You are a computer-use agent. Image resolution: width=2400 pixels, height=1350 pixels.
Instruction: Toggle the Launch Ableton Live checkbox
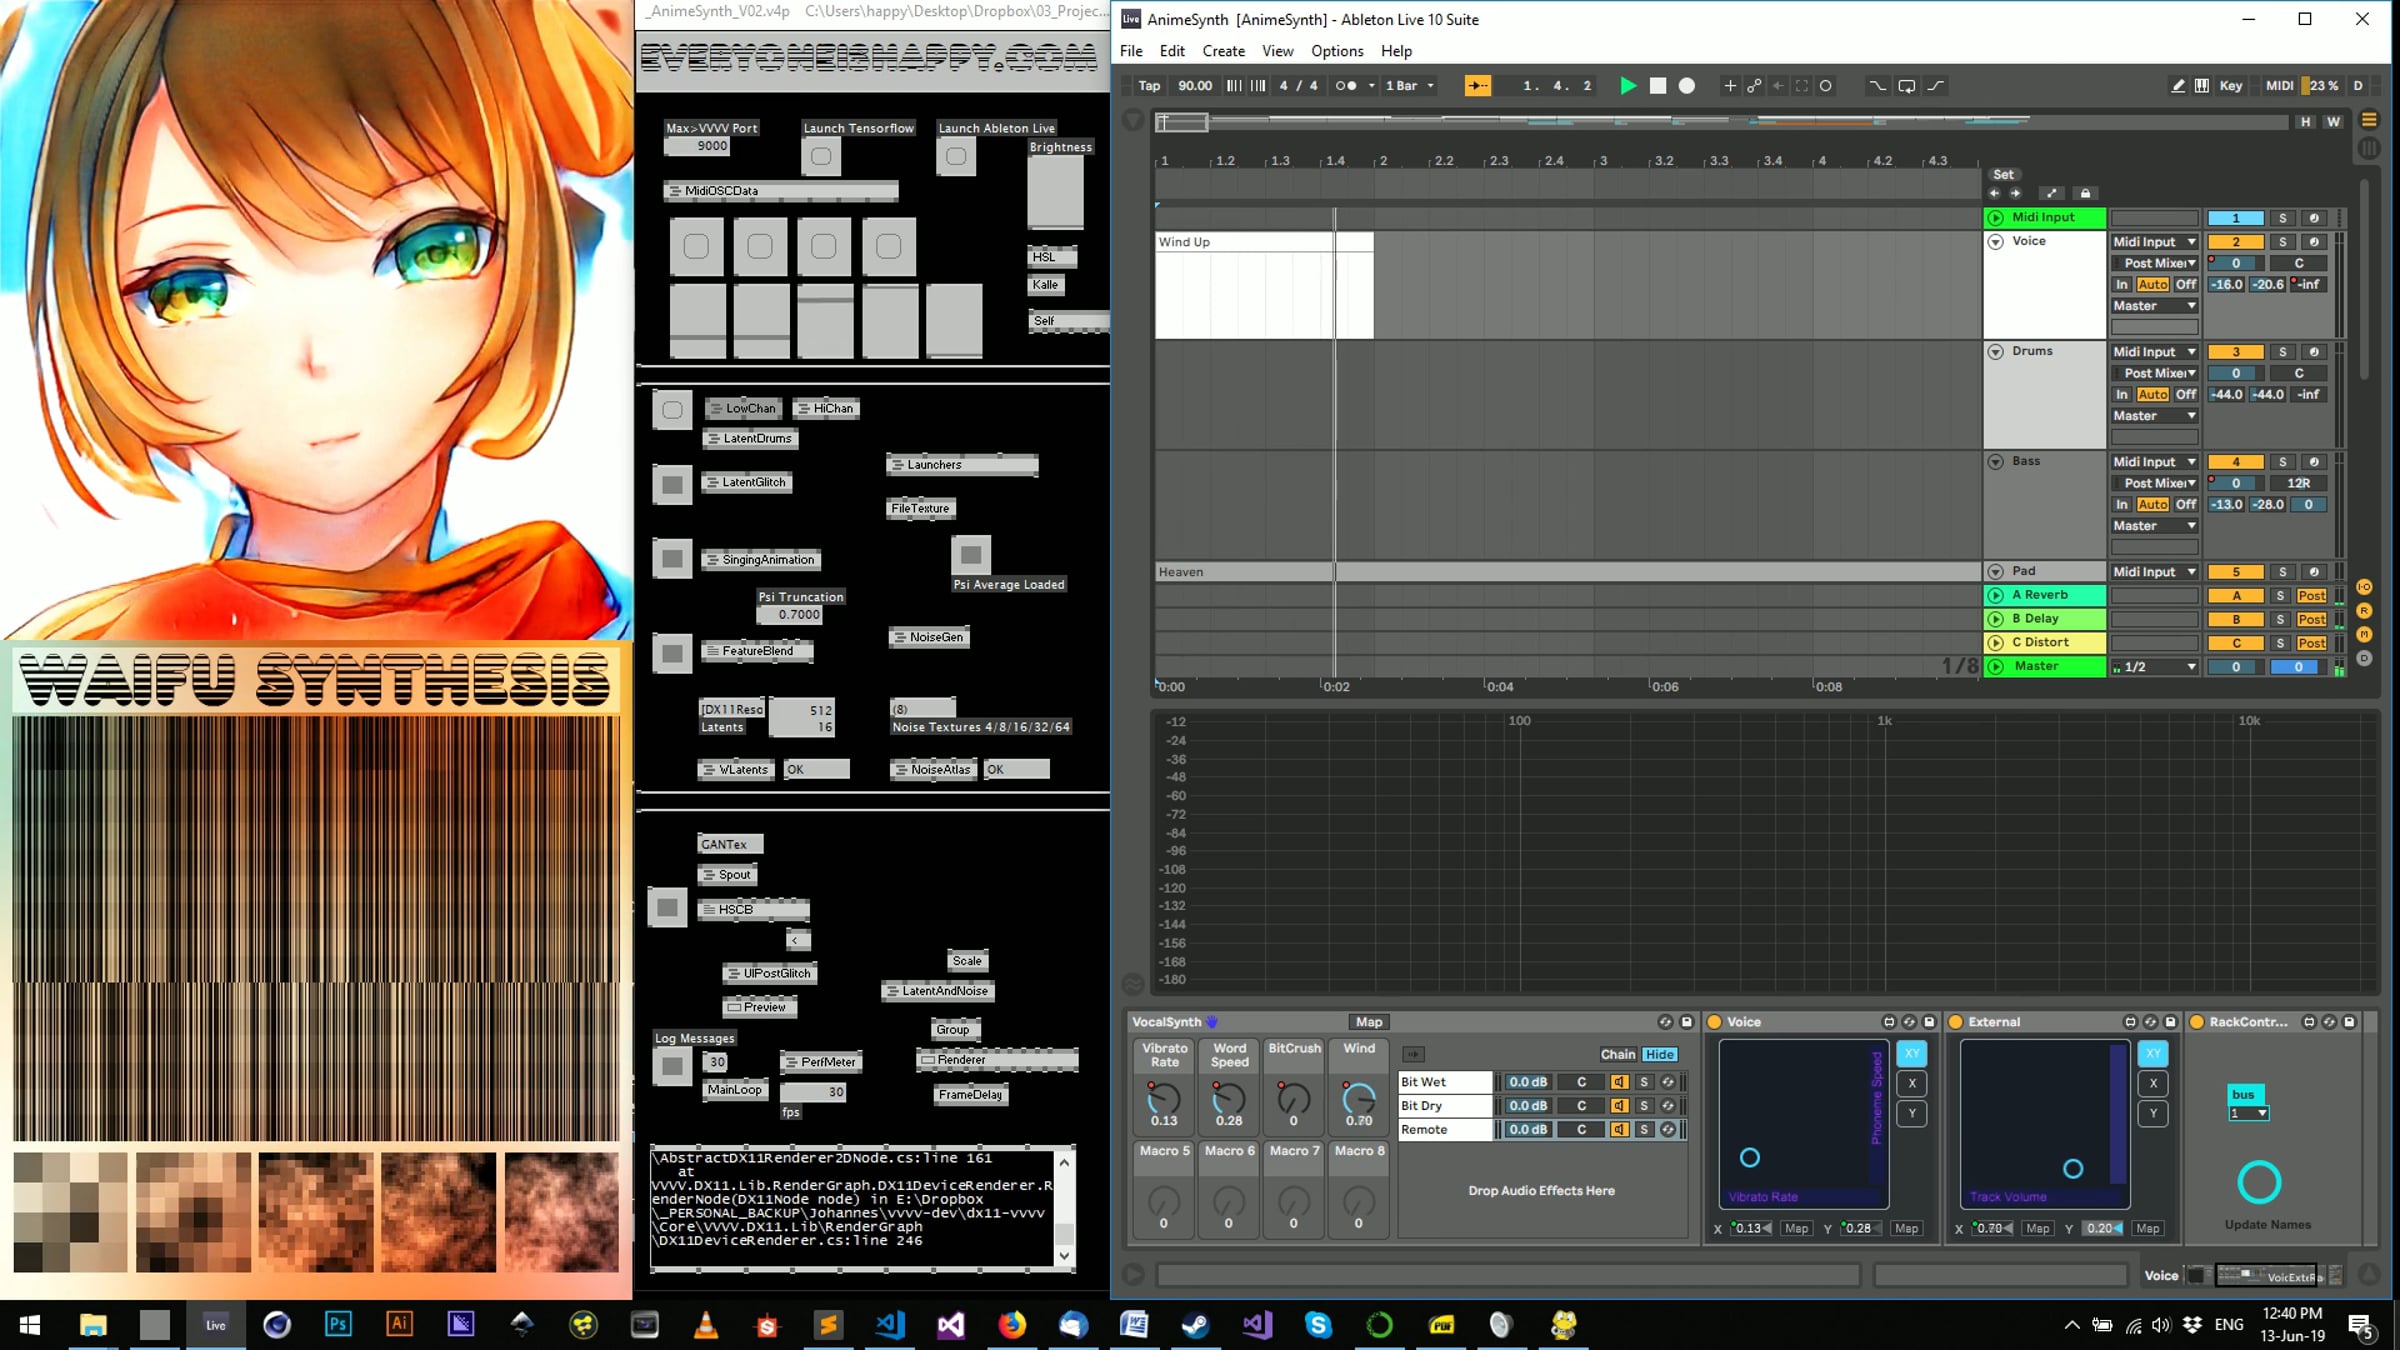pos(956,156)
